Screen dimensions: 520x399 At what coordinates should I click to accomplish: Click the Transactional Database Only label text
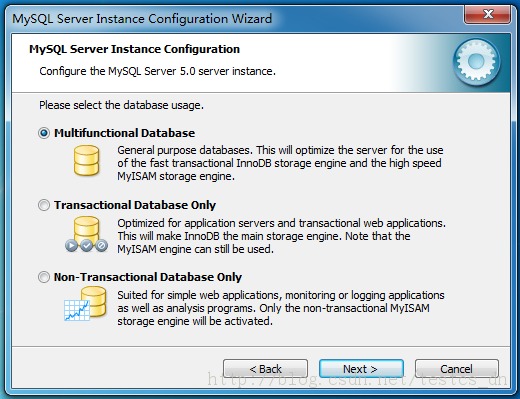(x=135, y=205)
